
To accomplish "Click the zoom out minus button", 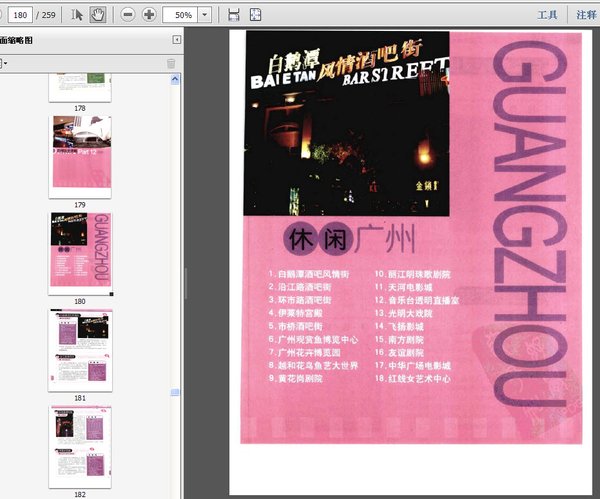I will pos(128,15).
